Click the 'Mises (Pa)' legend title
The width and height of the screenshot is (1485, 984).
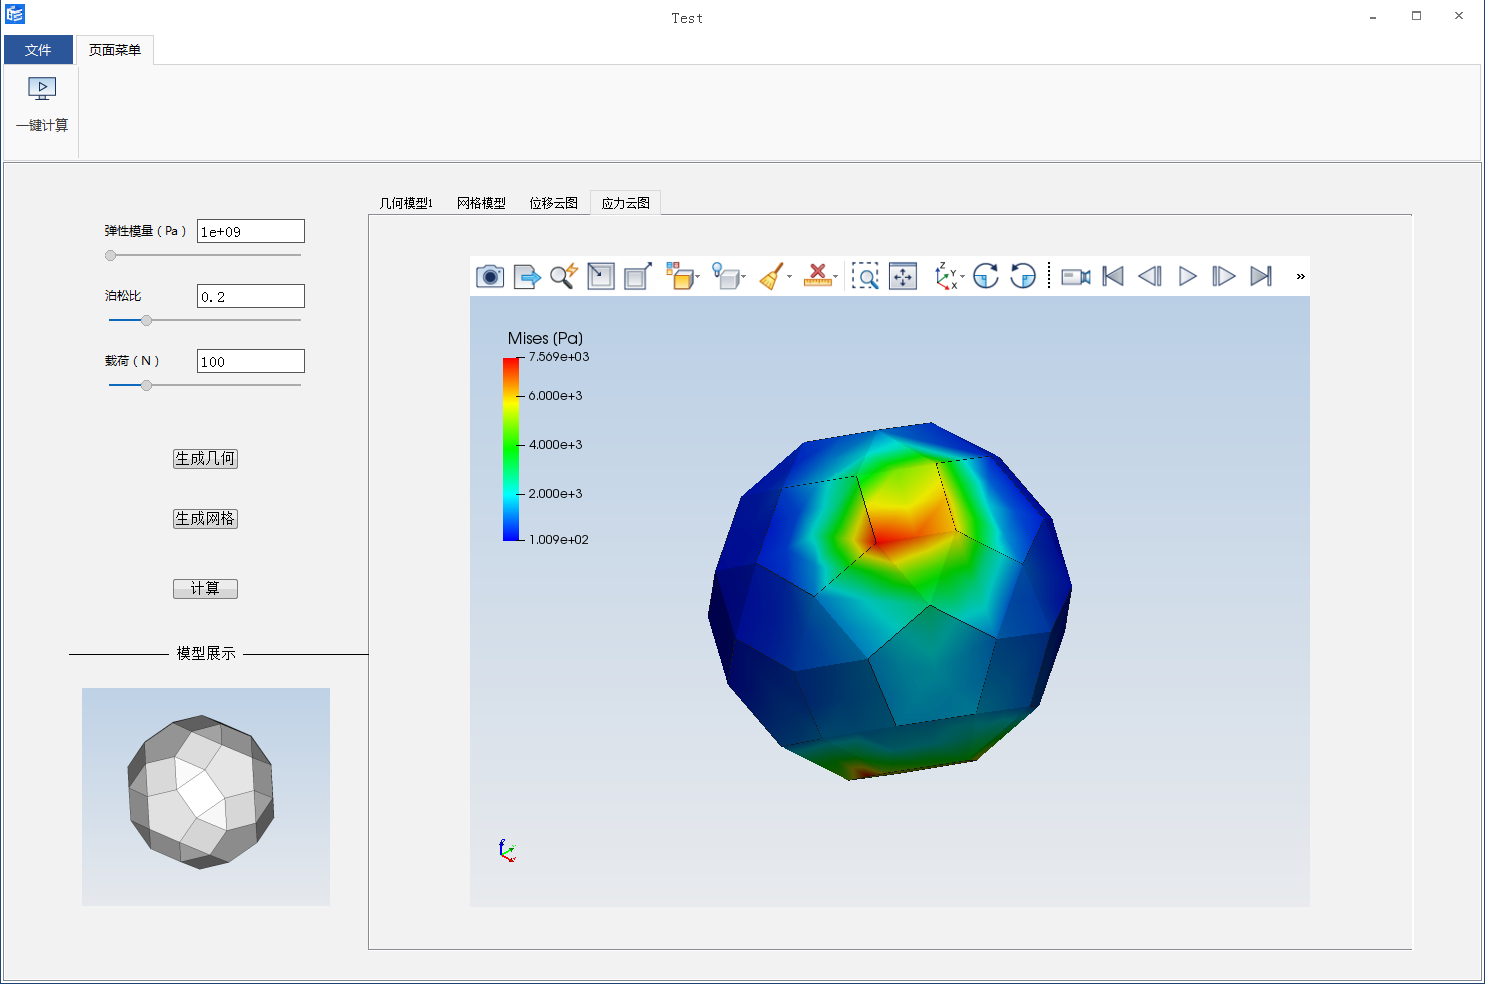(545, 338)
